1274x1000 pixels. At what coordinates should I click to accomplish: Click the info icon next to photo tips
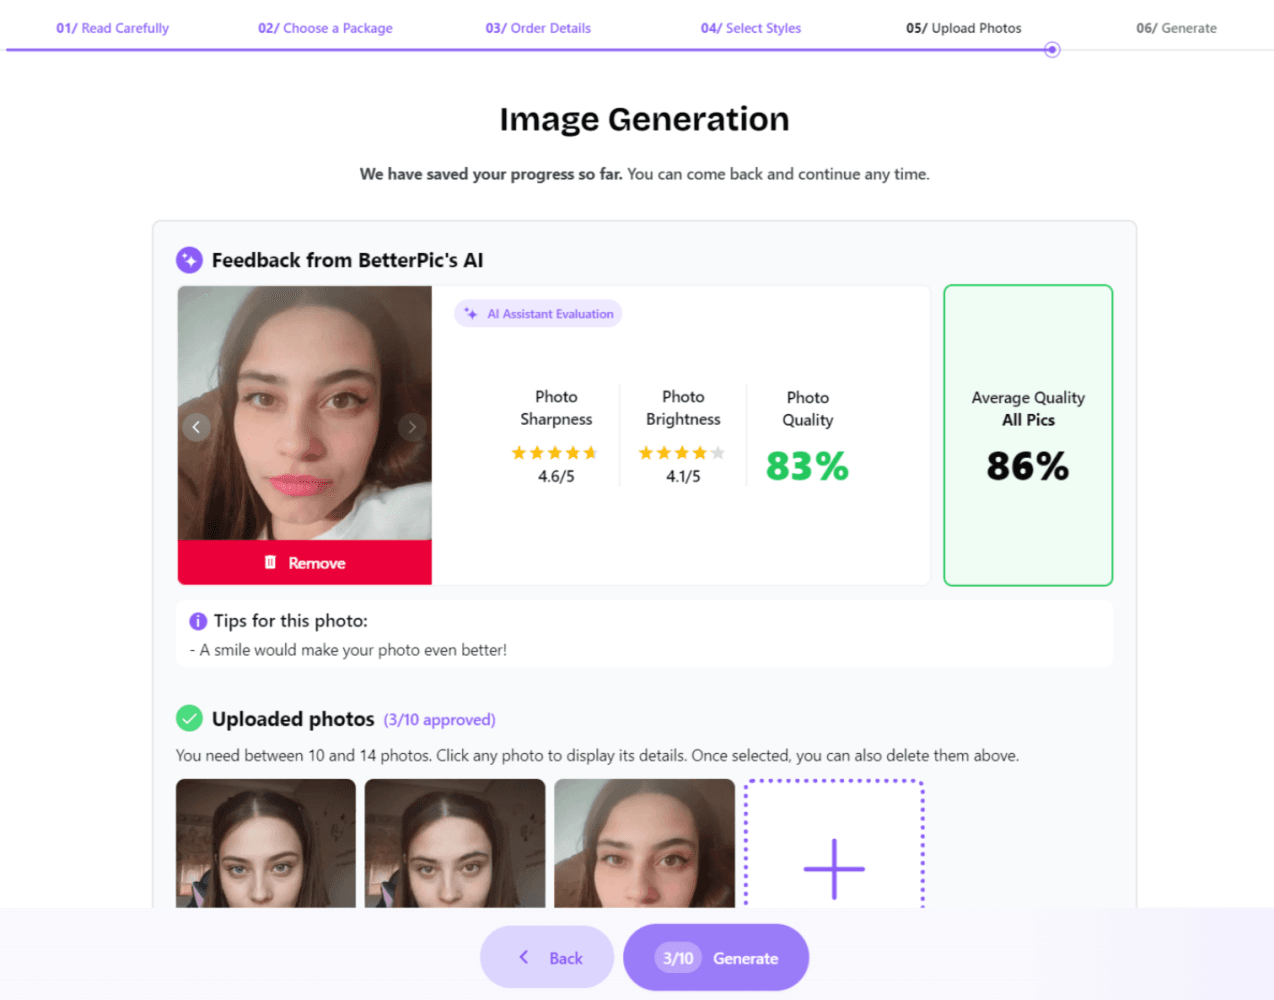198,621
